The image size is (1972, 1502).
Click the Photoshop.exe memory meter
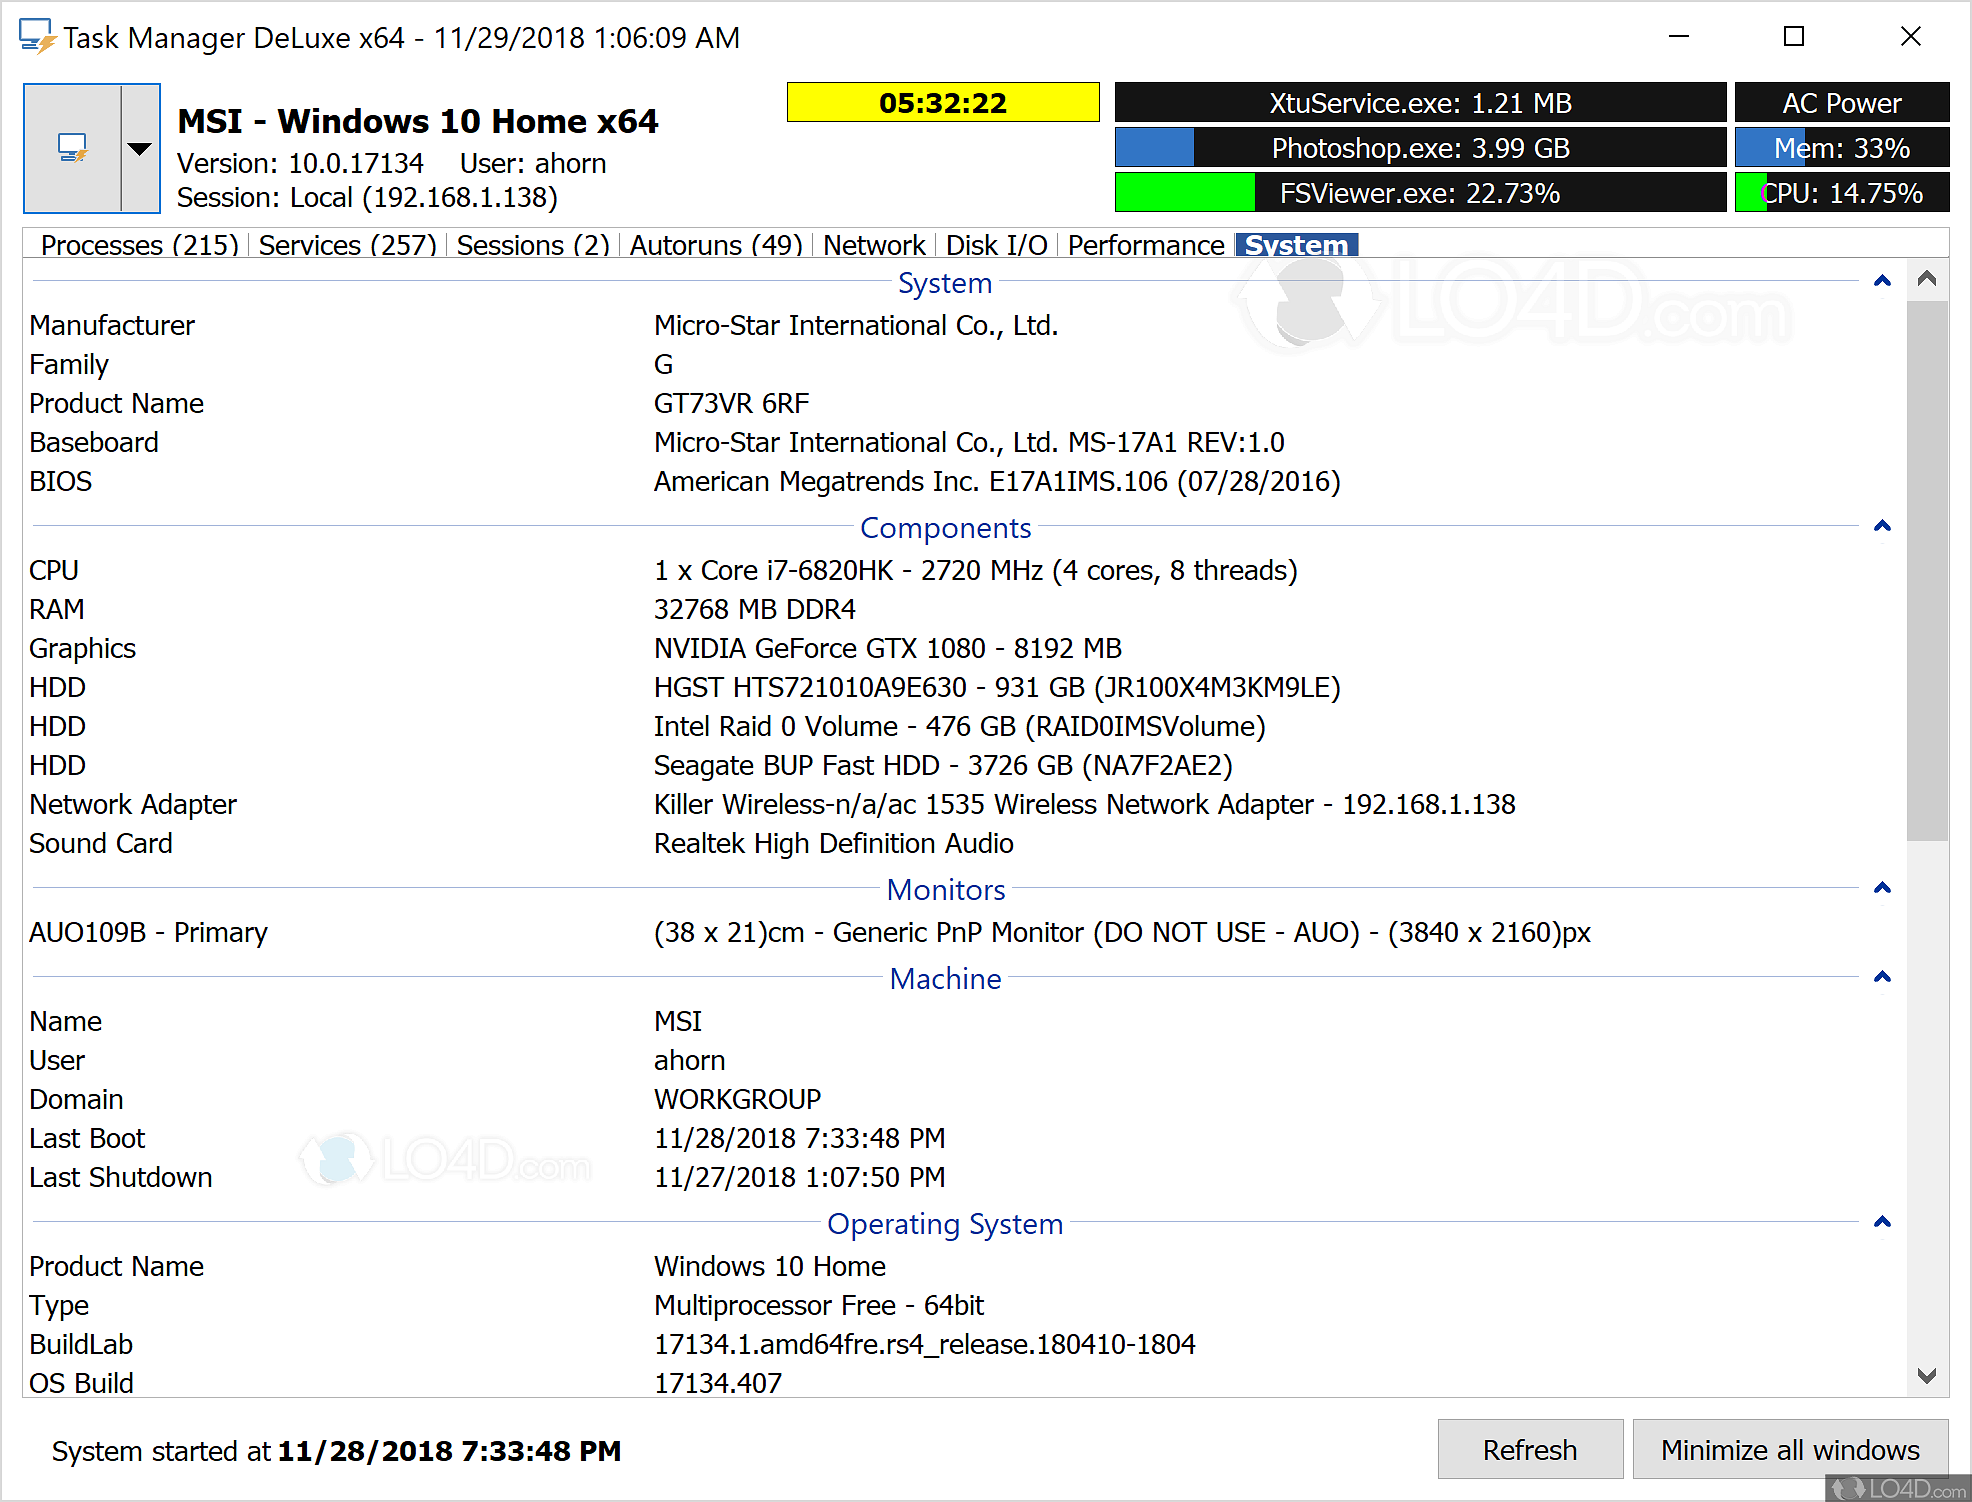[1420, 147]
